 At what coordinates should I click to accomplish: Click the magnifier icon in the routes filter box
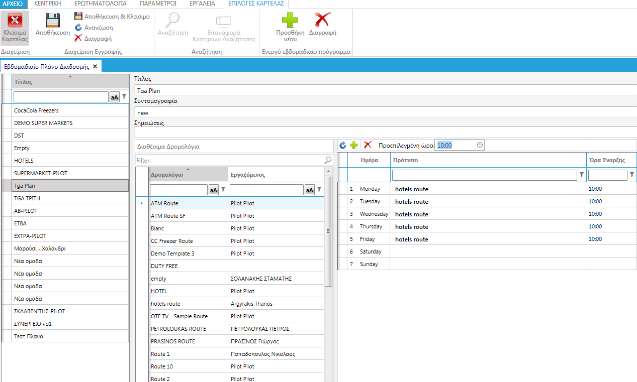[x=328, y=161]
